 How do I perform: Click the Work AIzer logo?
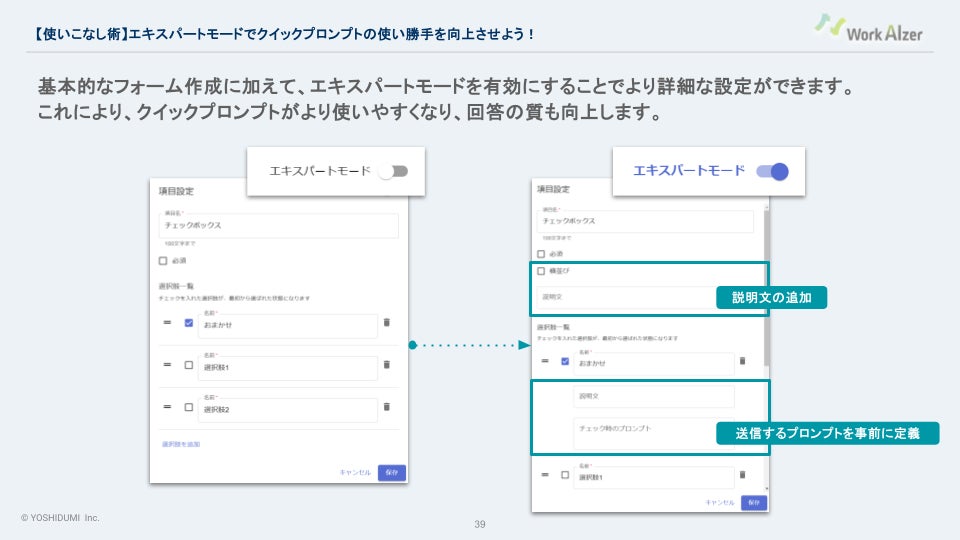click(x=868, y=28)
